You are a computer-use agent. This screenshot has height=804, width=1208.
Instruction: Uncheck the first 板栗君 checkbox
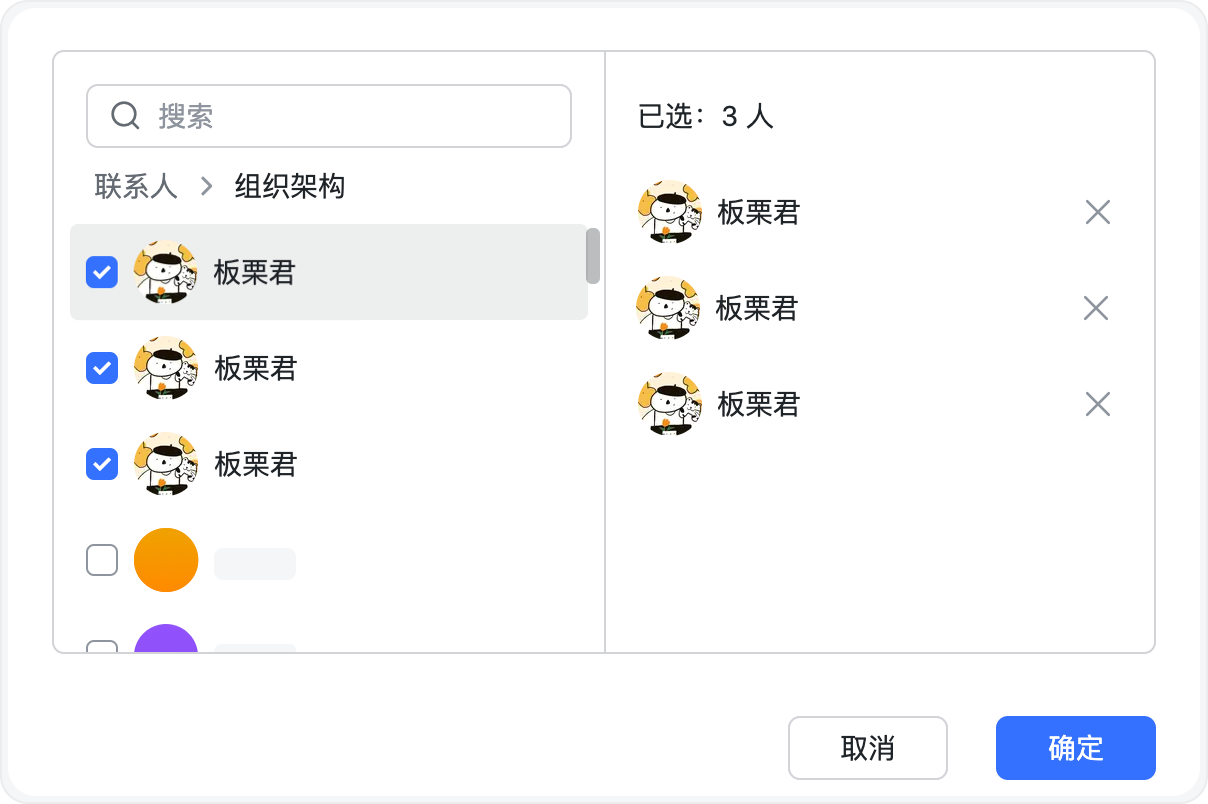(102, 272)
